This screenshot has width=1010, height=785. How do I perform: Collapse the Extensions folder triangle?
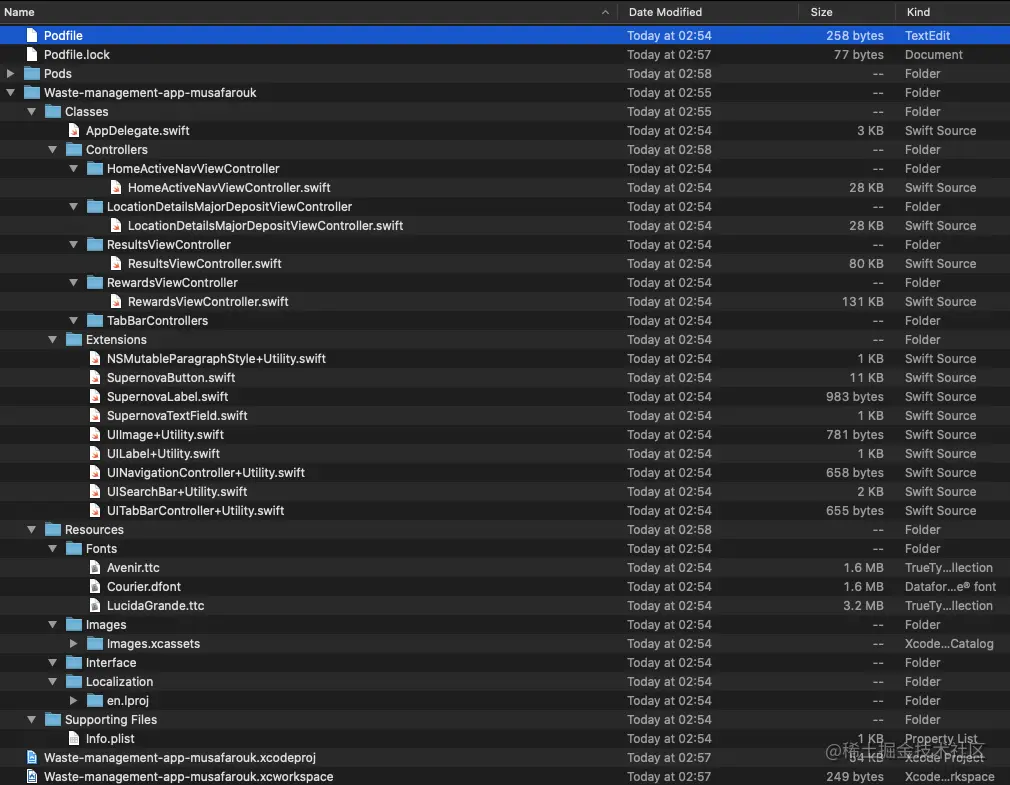[53, 339]
